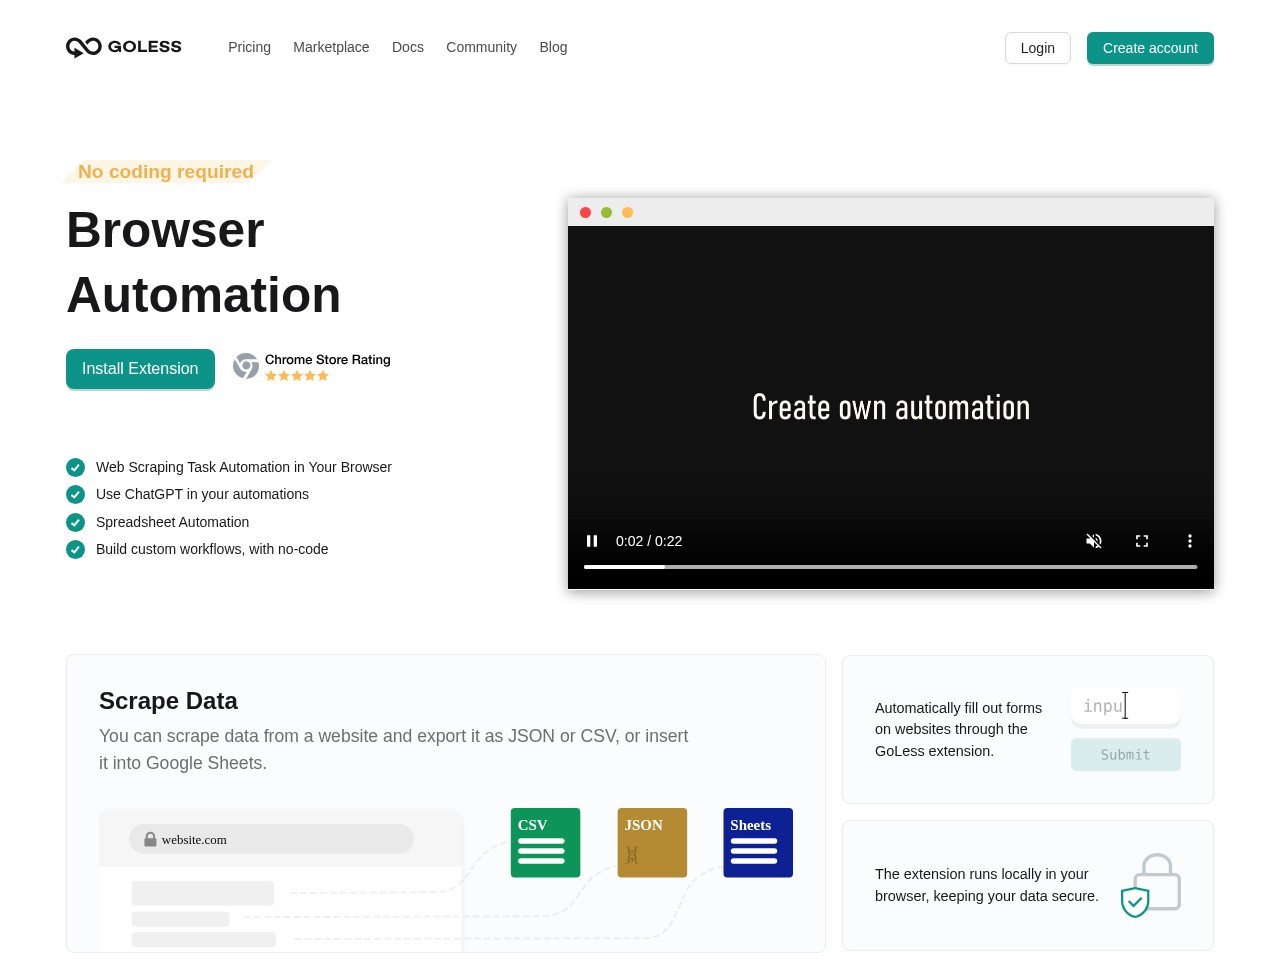Click the GoLess infinity logo icon
Screen dimensions: 1280x960
(84, 47)
